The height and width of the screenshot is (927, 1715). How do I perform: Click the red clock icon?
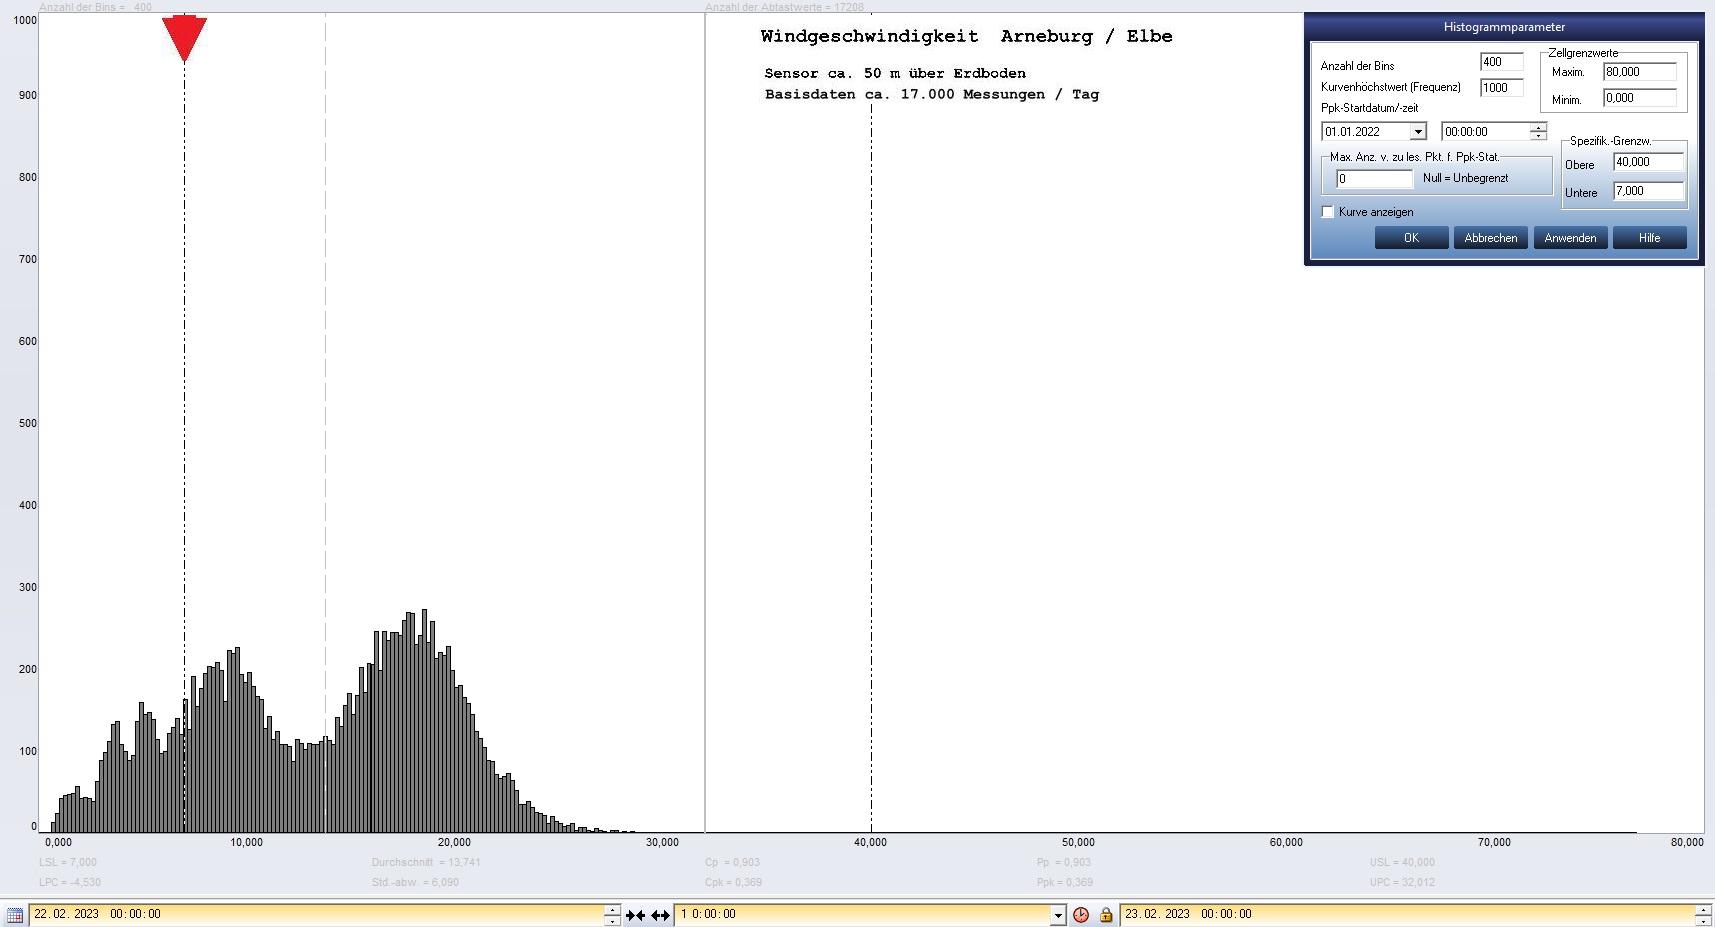click(1081, 915)
